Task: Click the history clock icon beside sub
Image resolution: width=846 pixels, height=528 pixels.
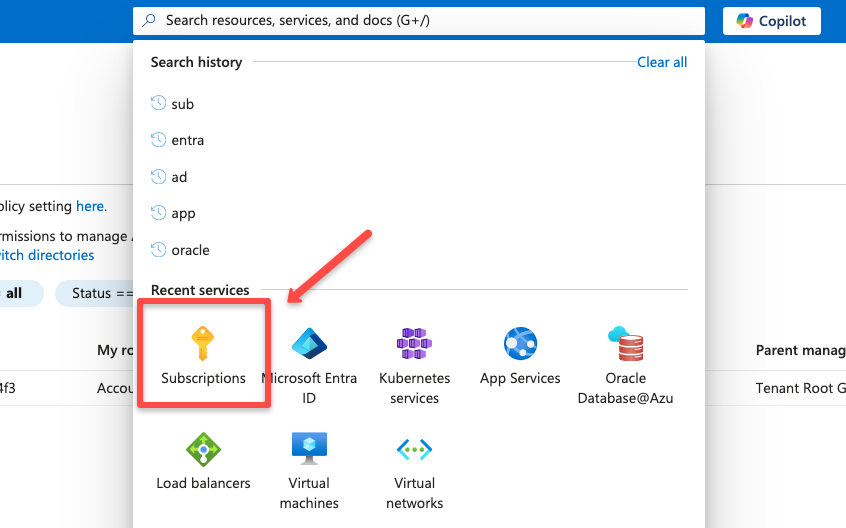Action: coord(158,103)
